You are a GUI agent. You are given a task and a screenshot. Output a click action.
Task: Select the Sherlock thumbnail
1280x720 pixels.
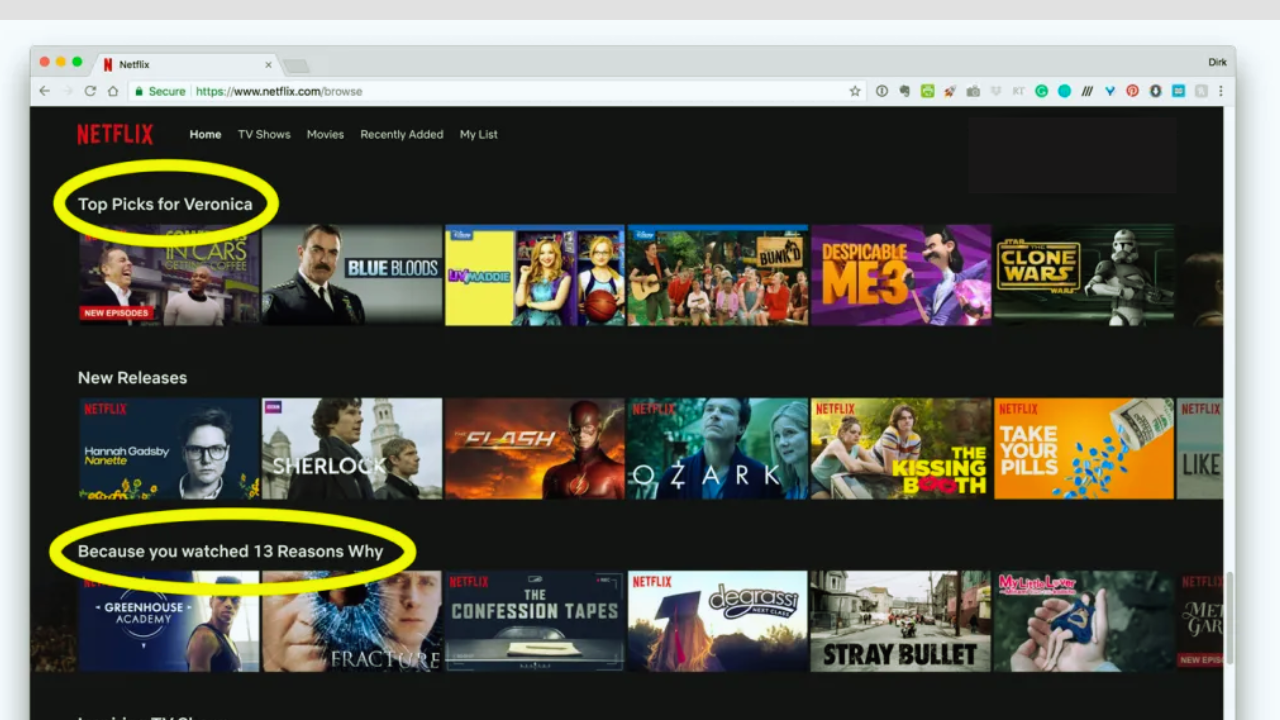coord(352,449)
